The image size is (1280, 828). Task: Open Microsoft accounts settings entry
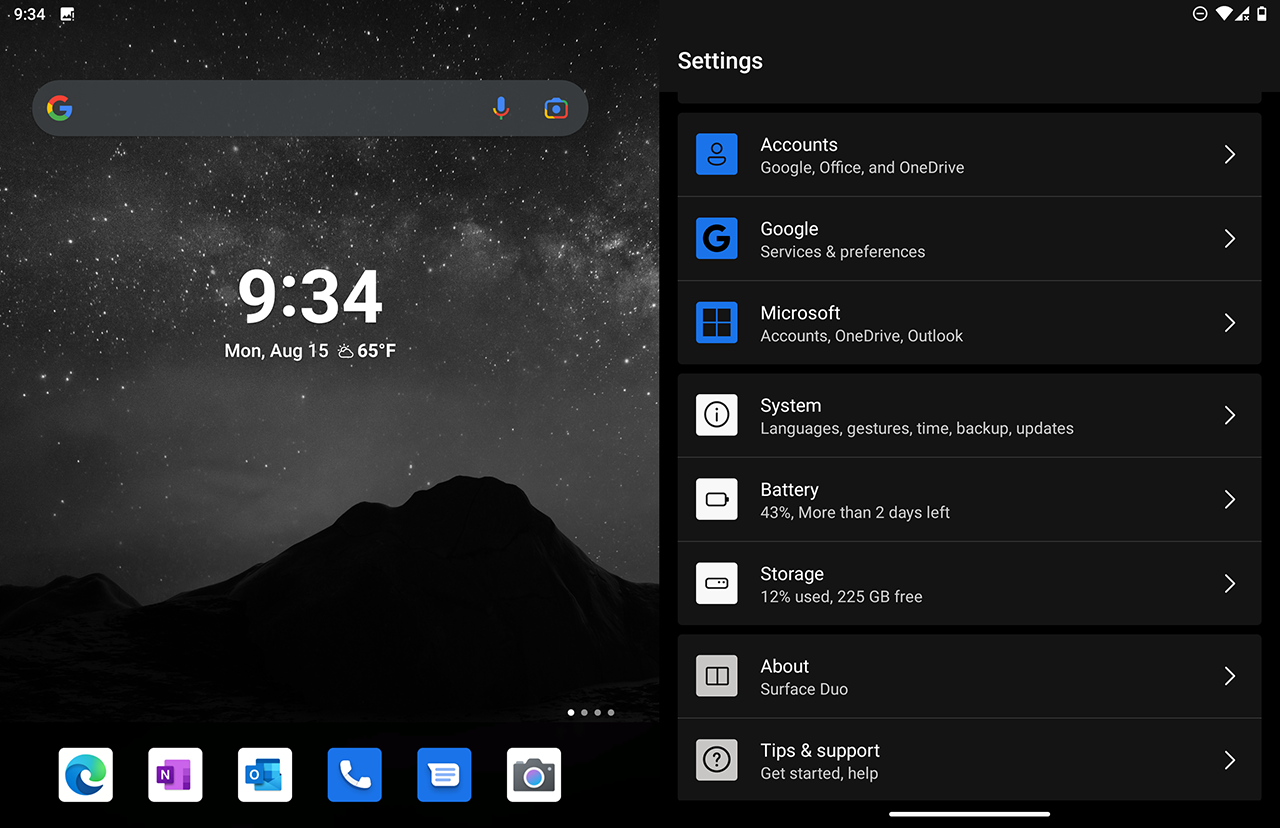click(x=969, y=323)
